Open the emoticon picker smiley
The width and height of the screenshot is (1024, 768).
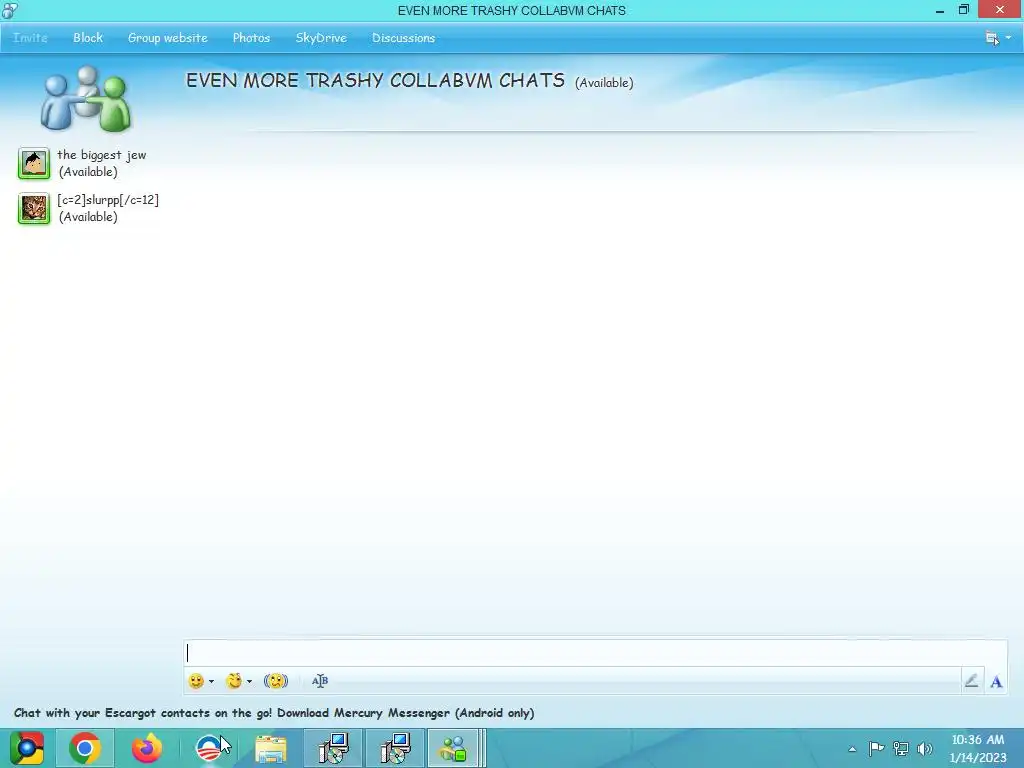[196, 681]
